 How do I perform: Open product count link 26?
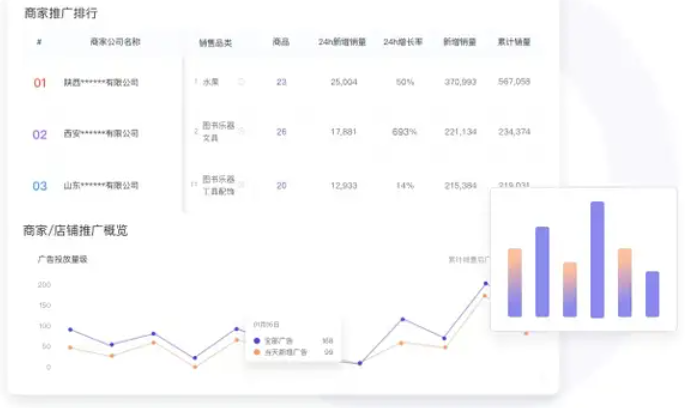(281, 132)
